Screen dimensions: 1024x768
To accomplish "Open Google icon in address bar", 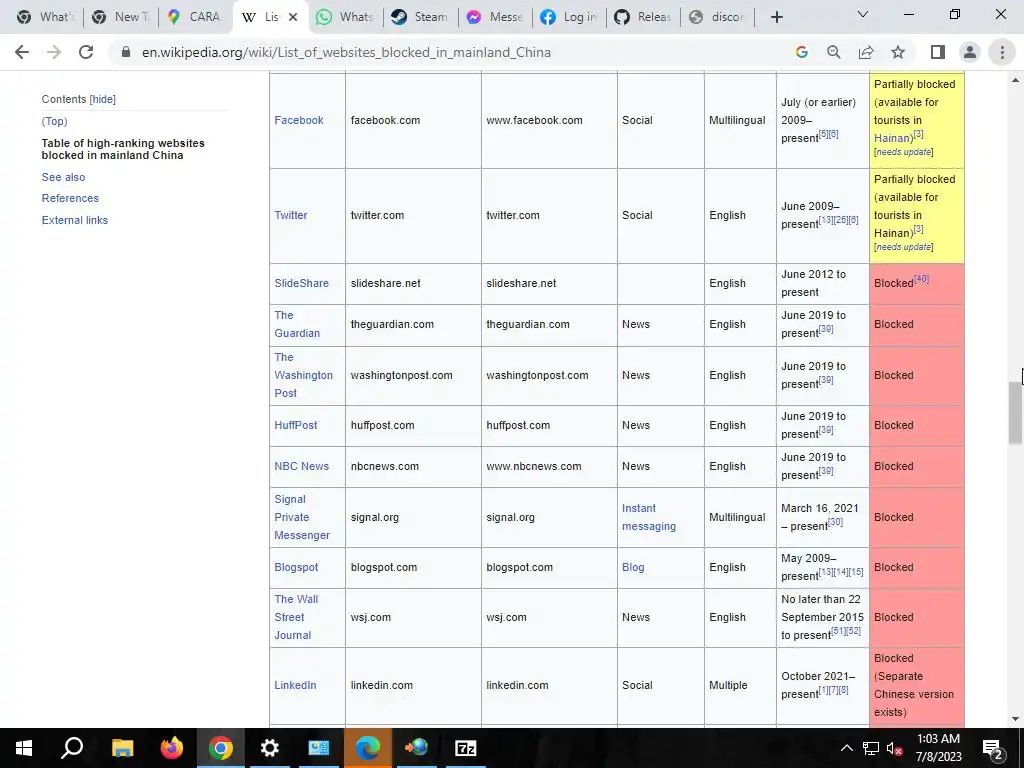I will point(801,52).
